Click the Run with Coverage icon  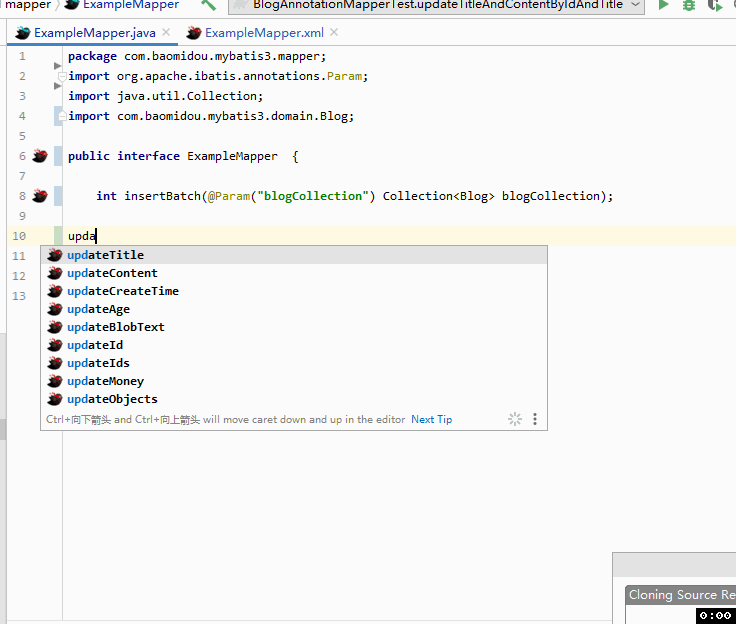[715, 5]
